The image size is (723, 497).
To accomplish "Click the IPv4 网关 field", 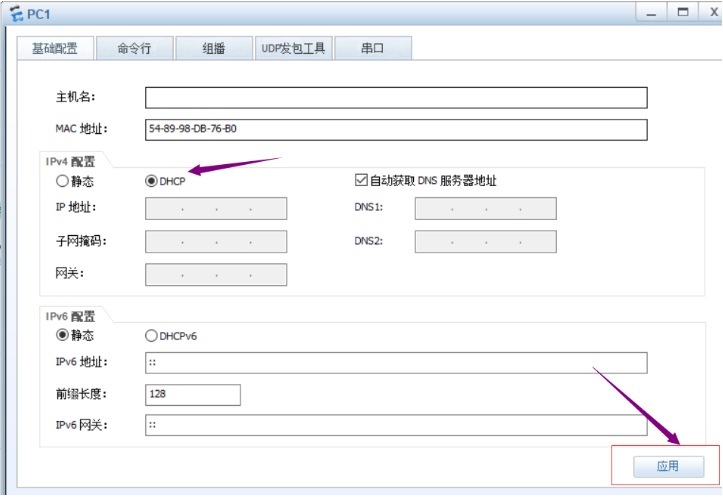I will 216,275.
